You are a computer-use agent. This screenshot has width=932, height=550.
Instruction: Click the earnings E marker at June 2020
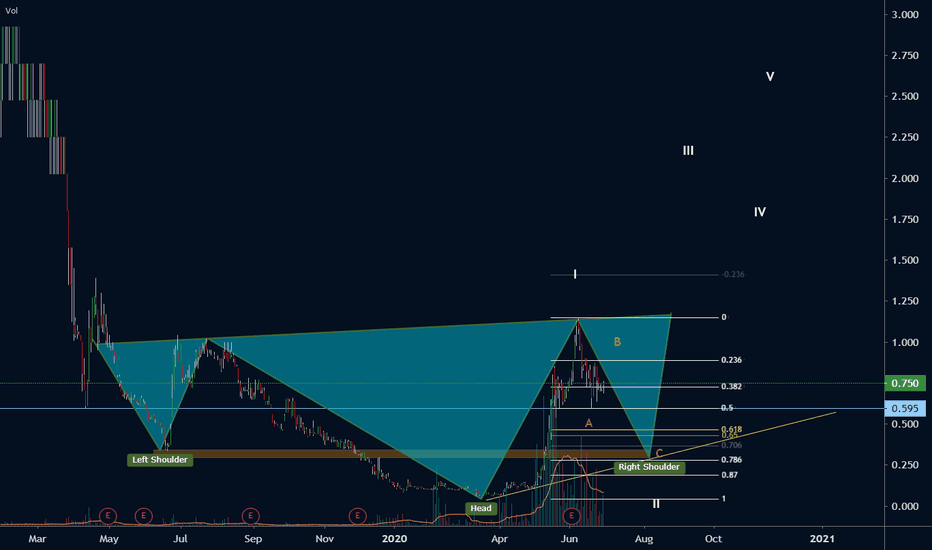571,516
